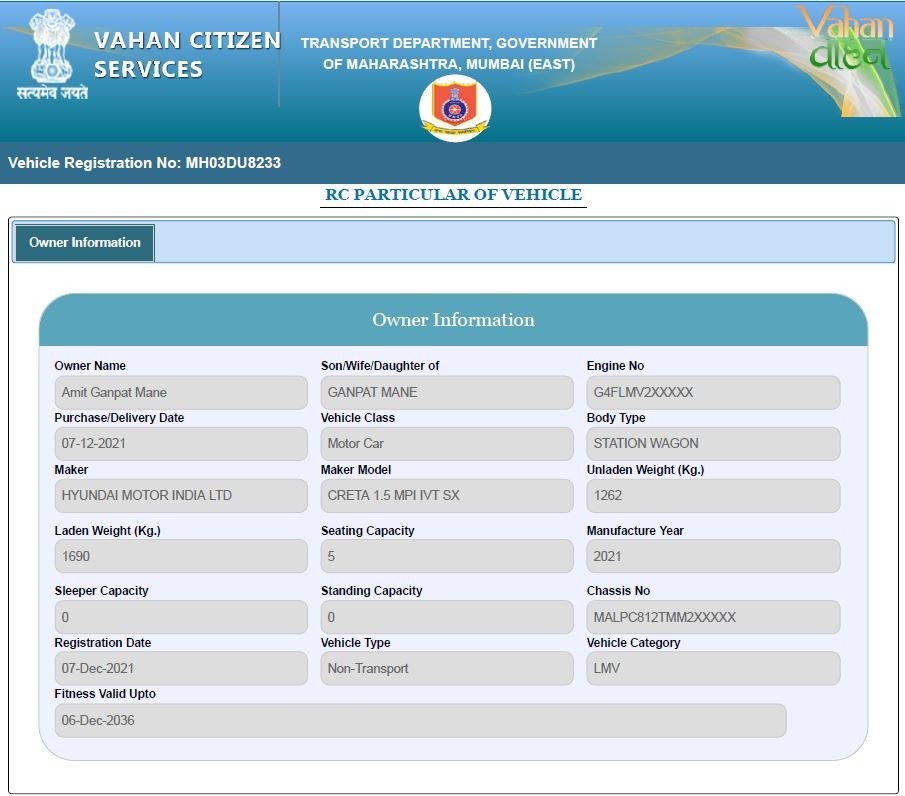Click the Body Type field
Viewport: 905px width, 796px height.
point(713,444)
